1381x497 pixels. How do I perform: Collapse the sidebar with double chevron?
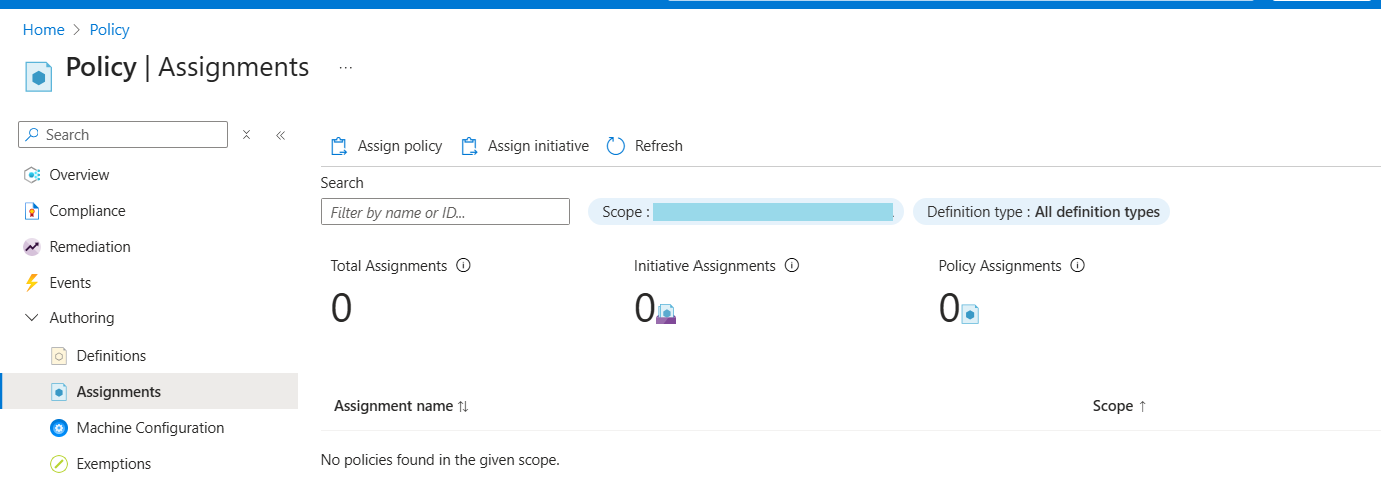coord(281,135)
